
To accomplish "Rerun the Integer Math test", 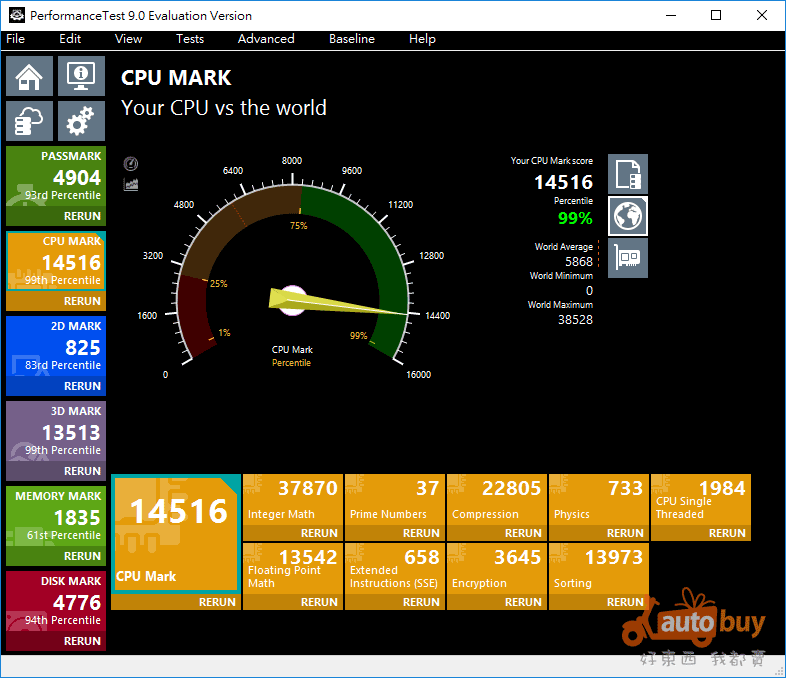I will tap(293, 533).
